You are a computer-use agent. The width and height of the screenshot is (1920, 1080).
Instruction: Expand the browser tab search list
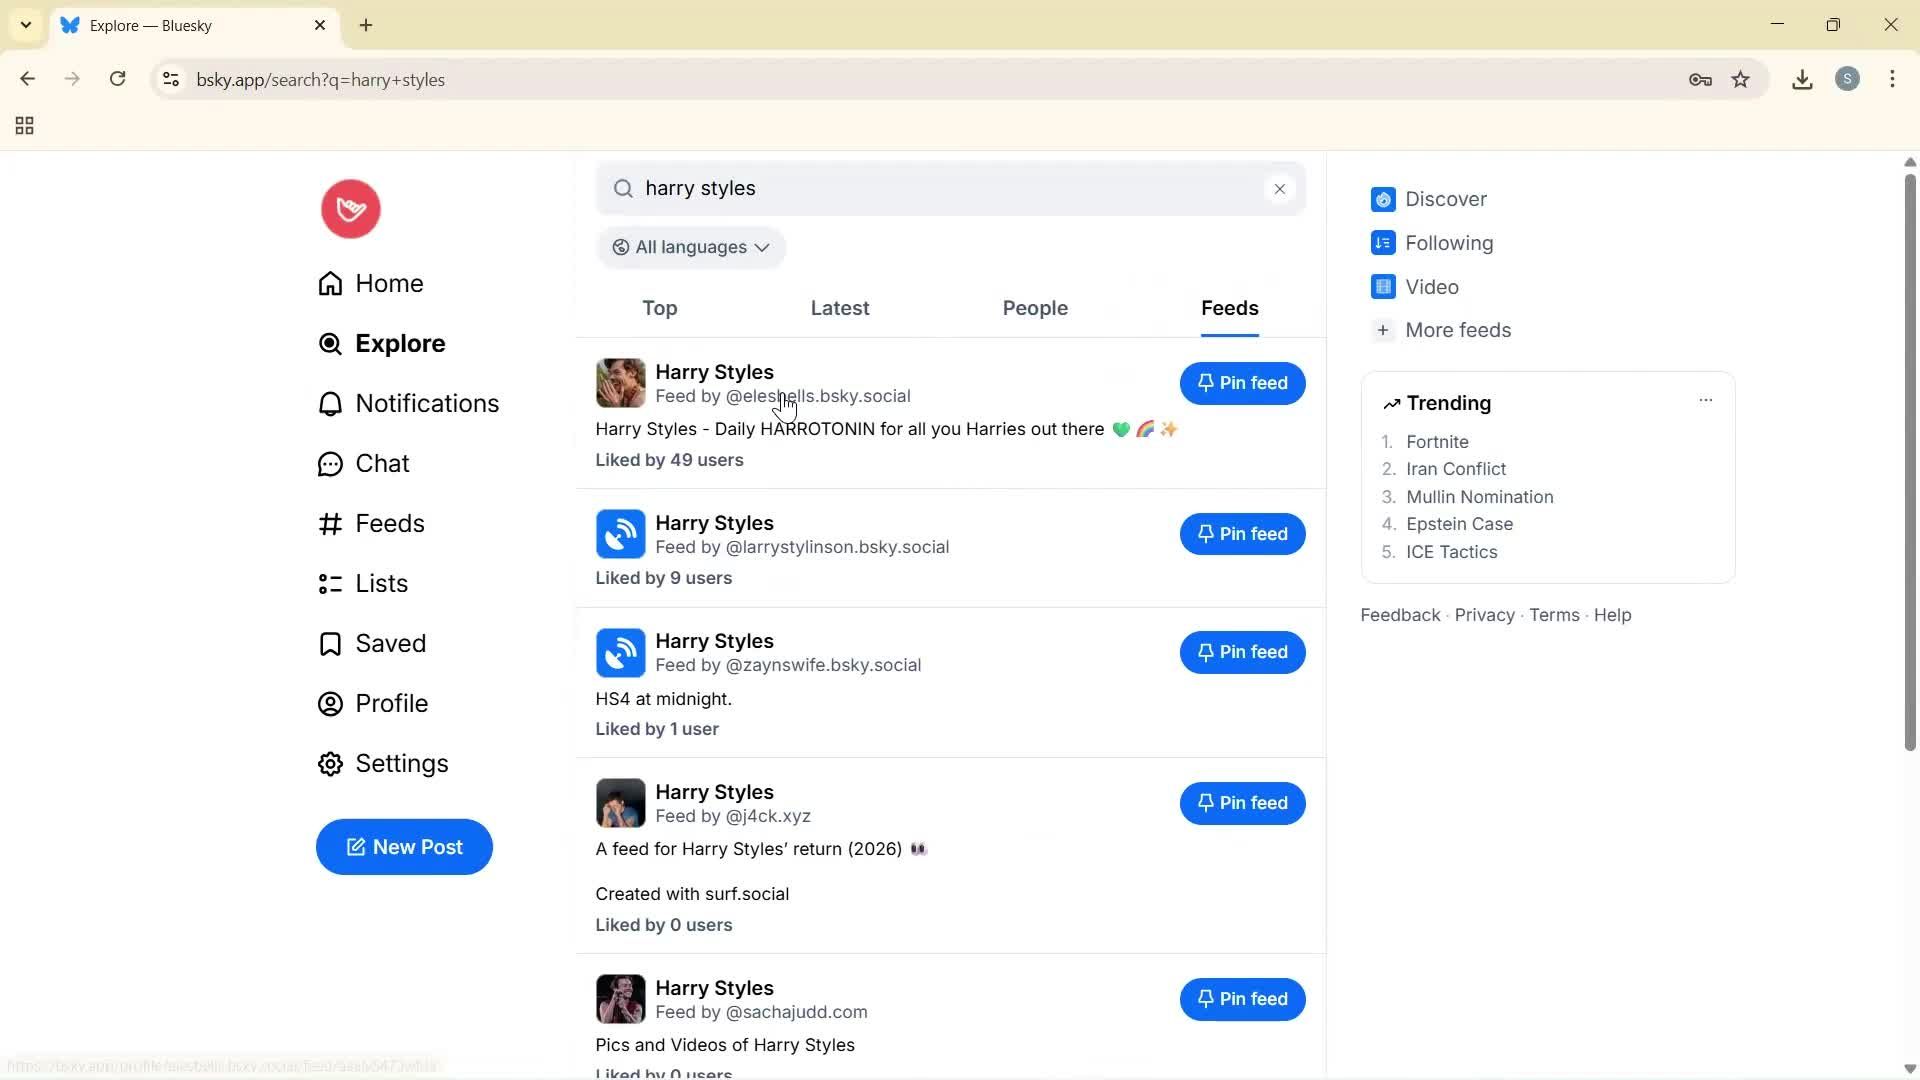tap(25, 25)
